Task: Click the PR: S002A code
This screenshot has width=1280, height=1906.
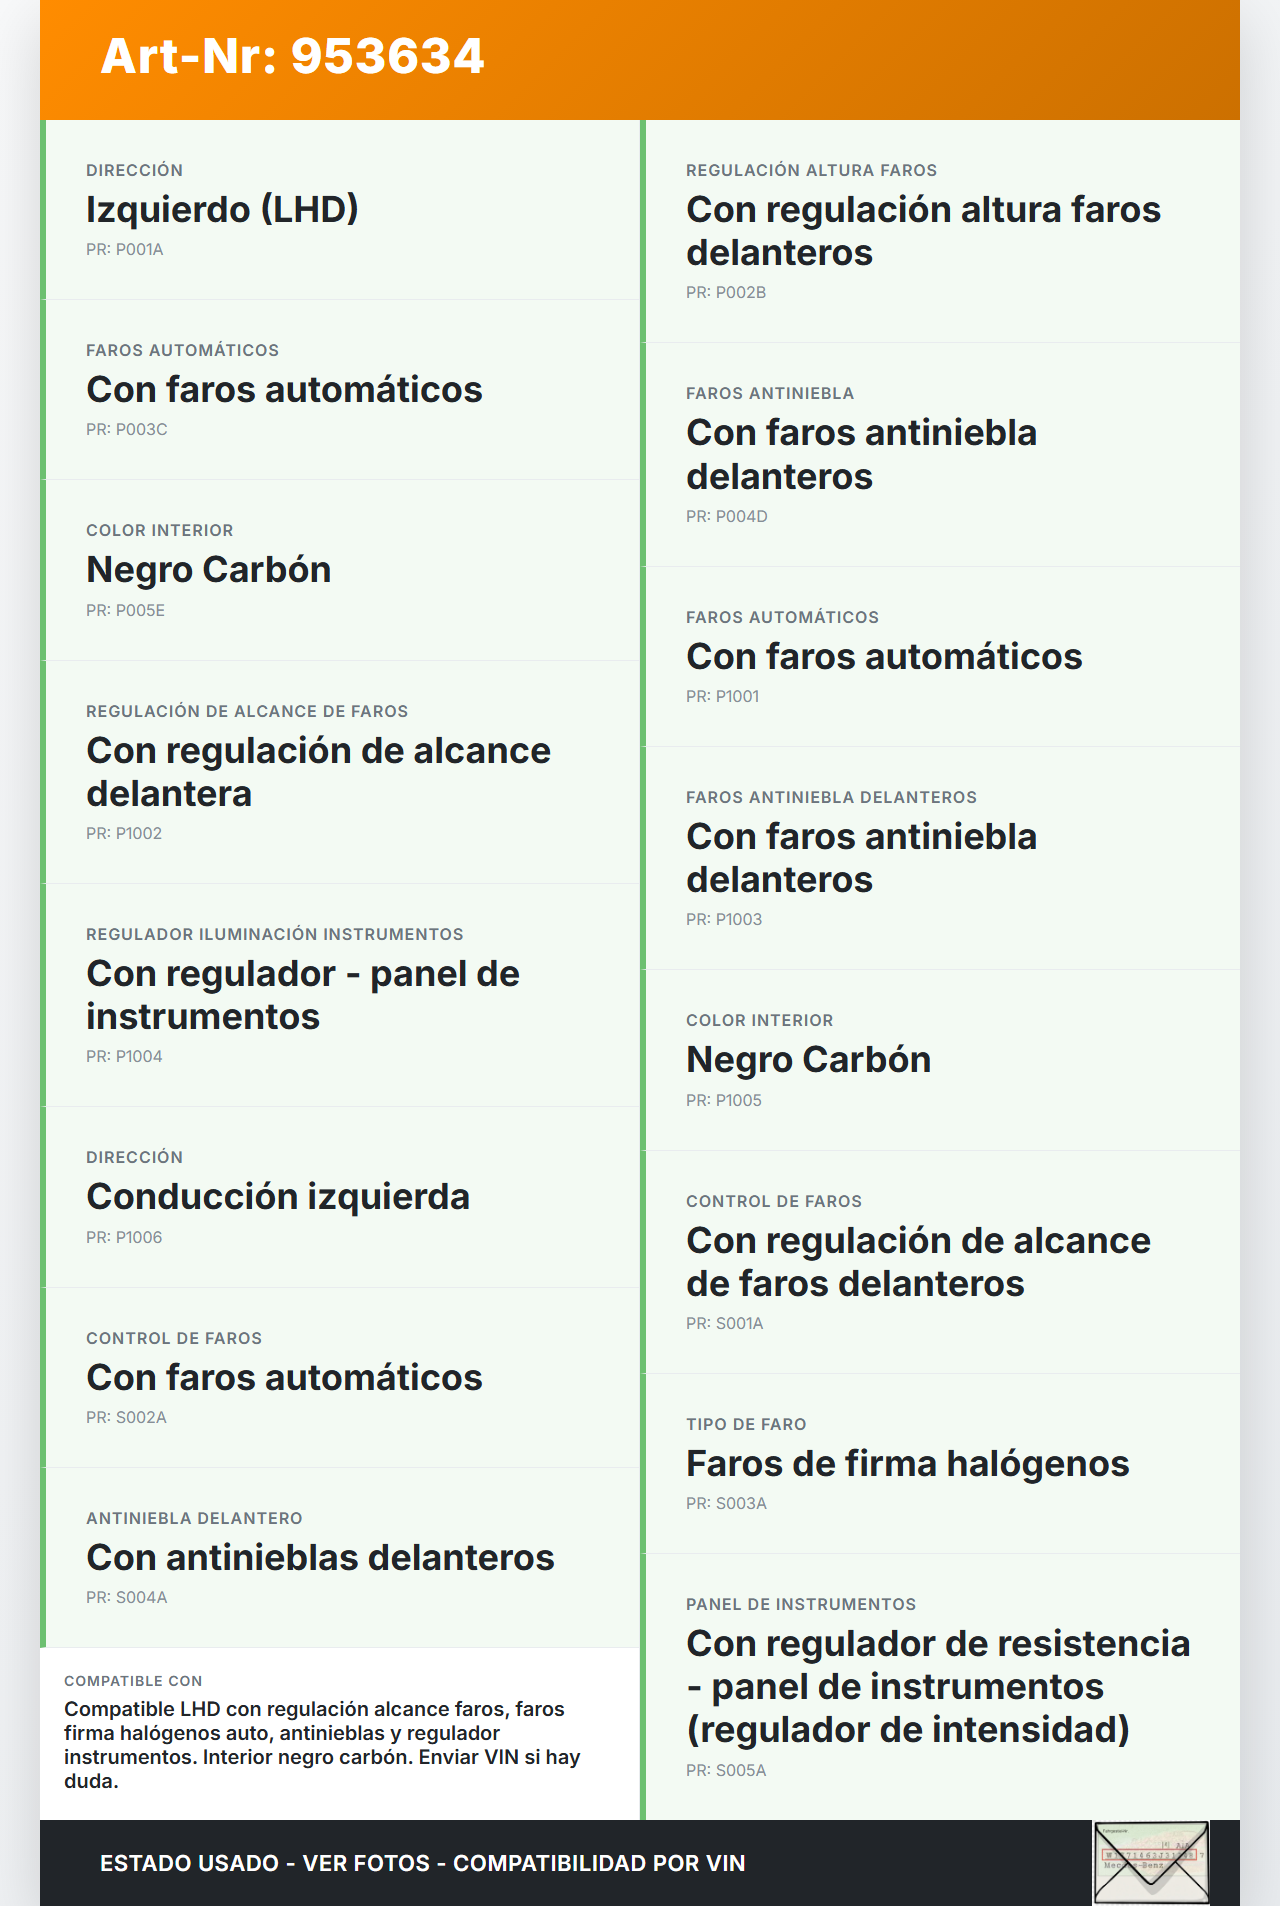Action: (x=127, y=1418)
